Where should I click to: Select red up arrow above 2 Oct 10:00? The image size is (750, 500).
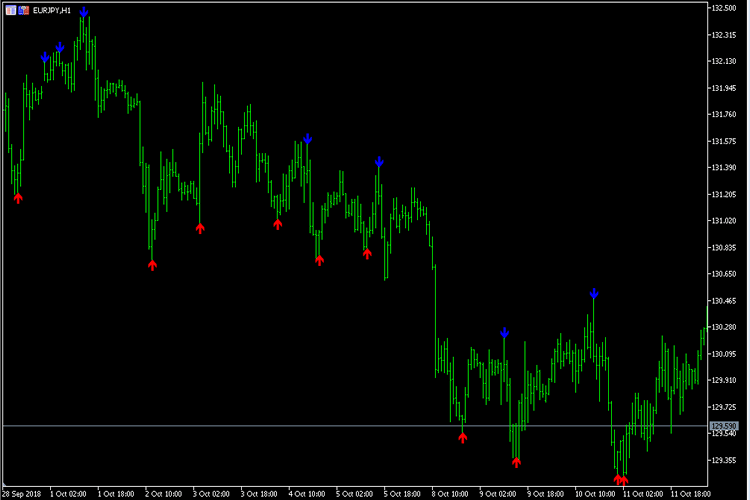[152, 265]
